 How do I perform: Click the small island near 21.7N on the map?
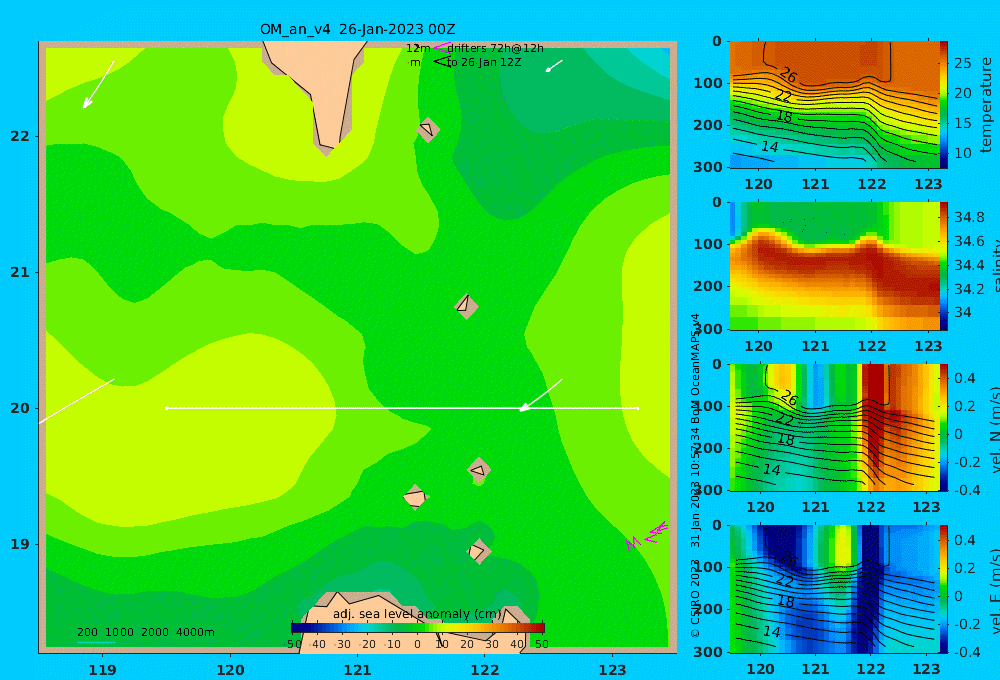tap(428, 129)
